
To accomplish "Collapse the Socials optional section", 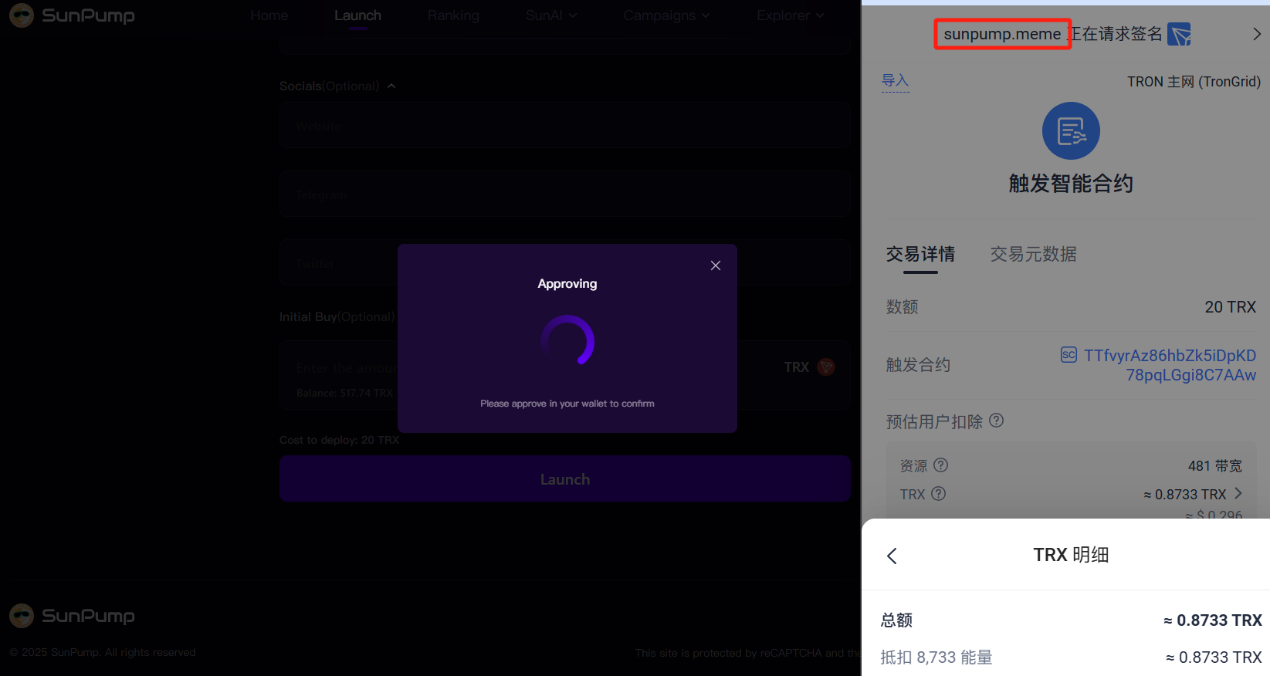I will [x=391, y=86].
